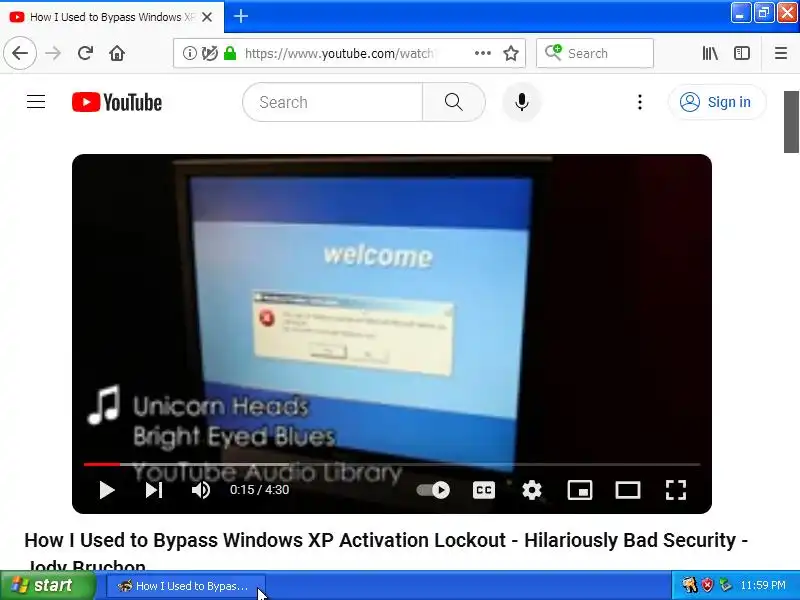Viewport: 800px width, 600px height.
Task: Click the page vertical scrollbar thumb
Action: click(791, 122)
